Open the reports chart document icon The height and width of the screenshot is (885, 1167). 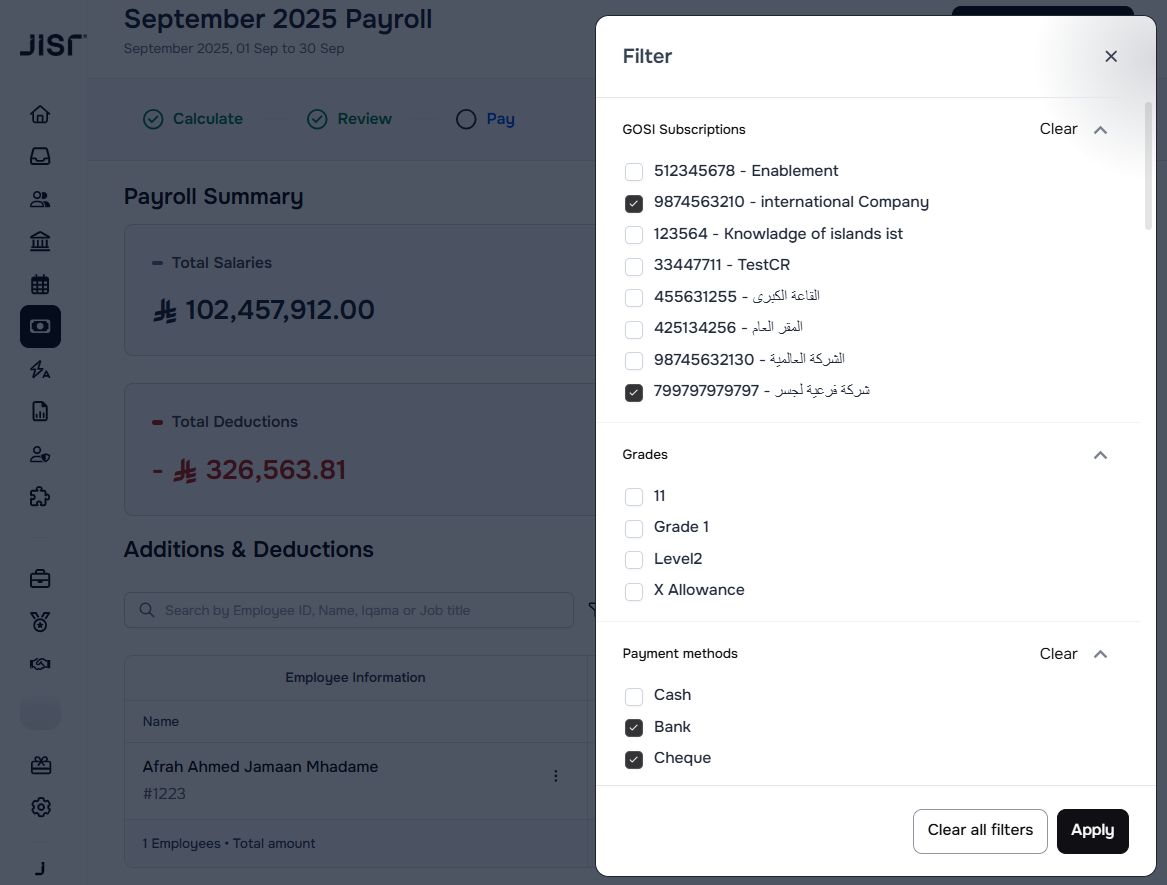click(40, 411)
